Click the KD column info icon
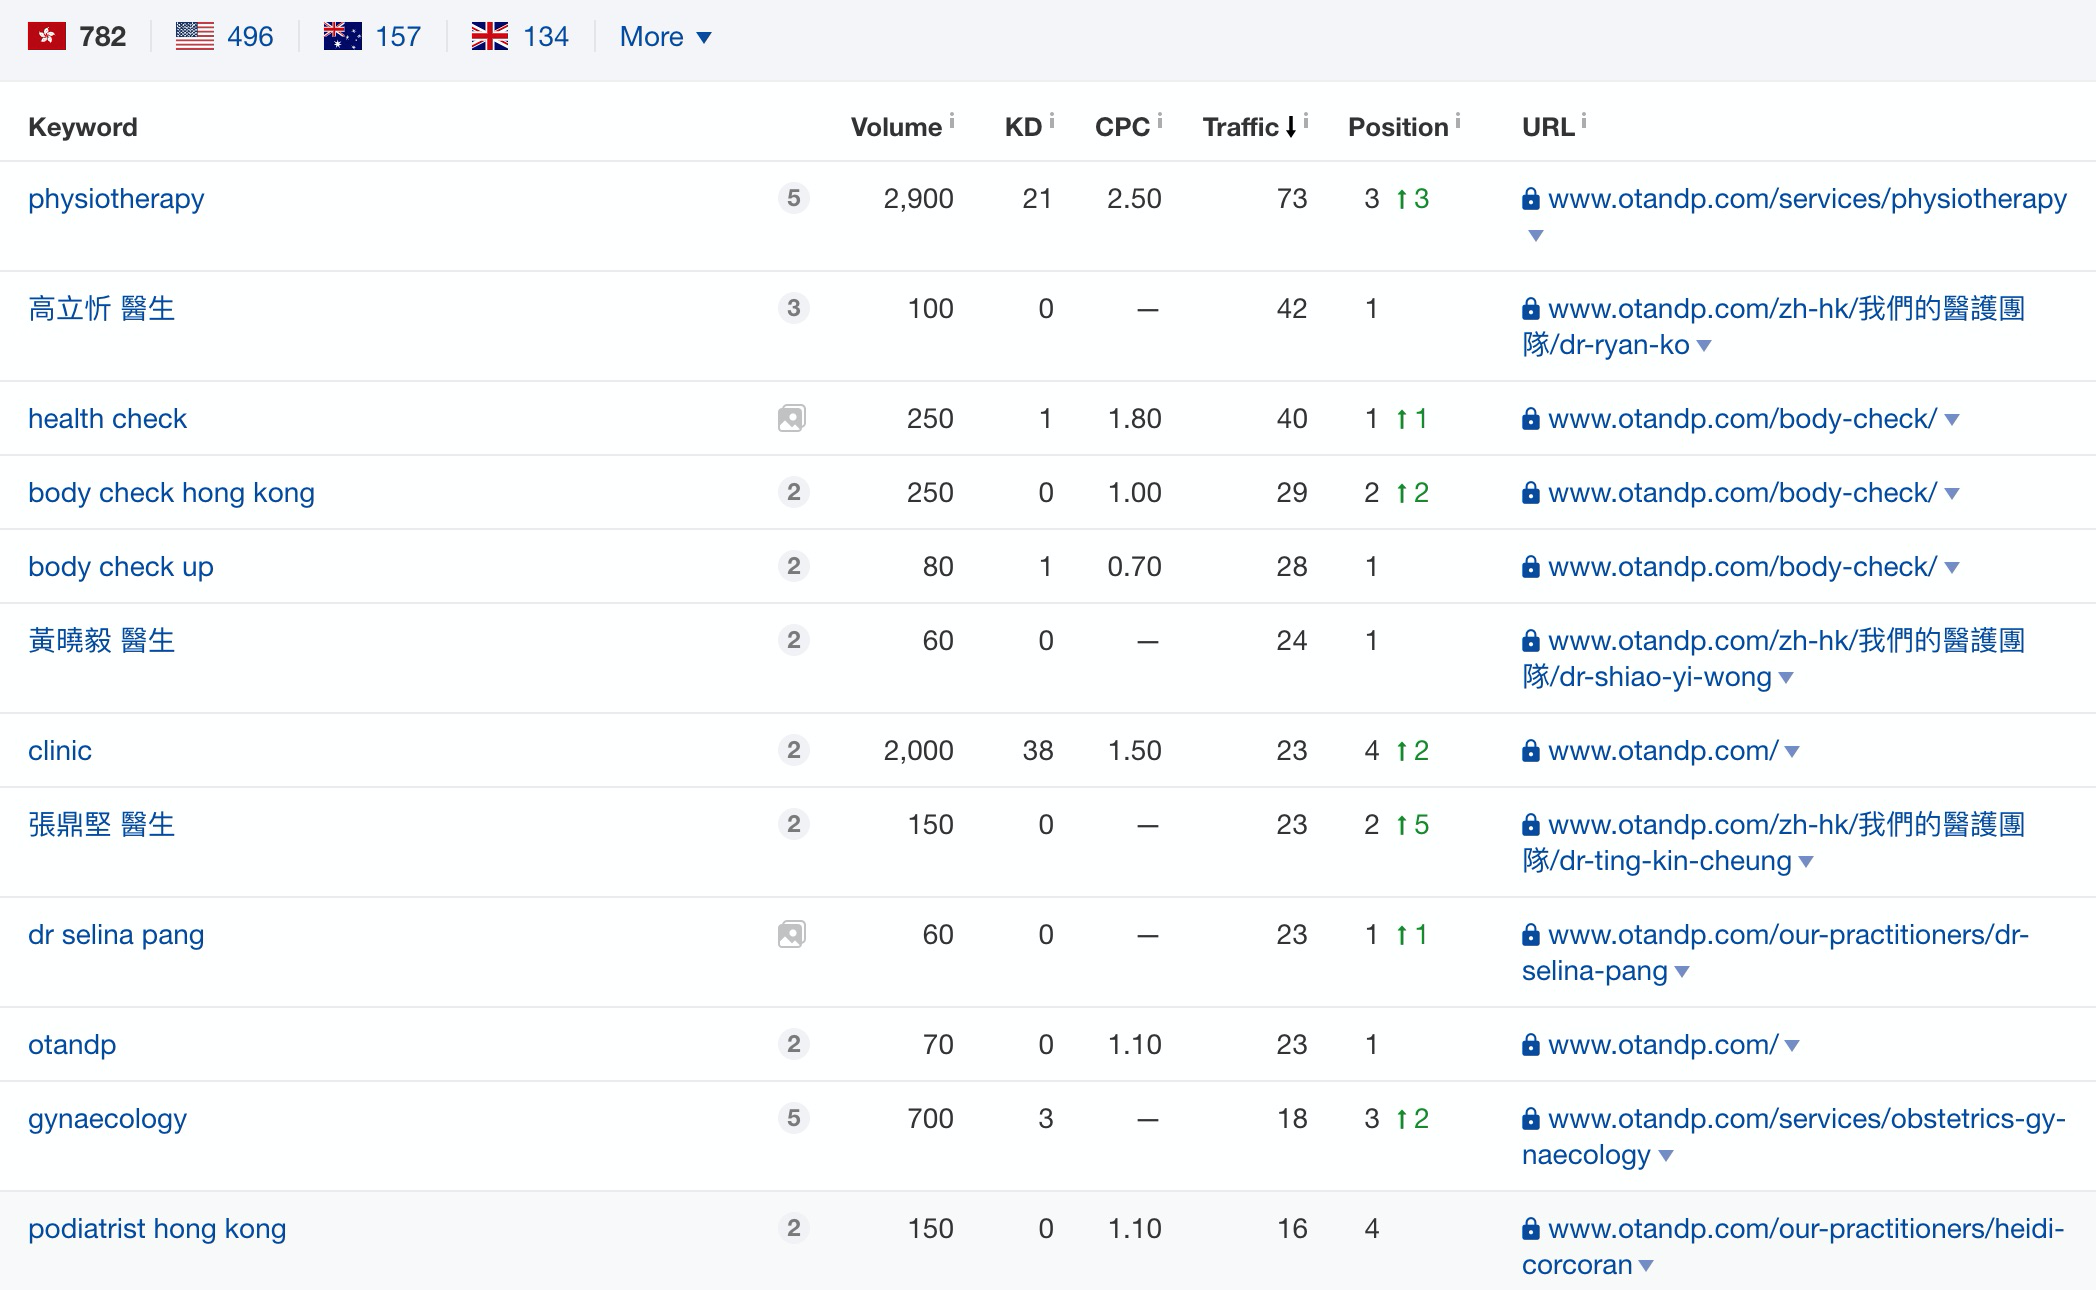 (1052, 121)
